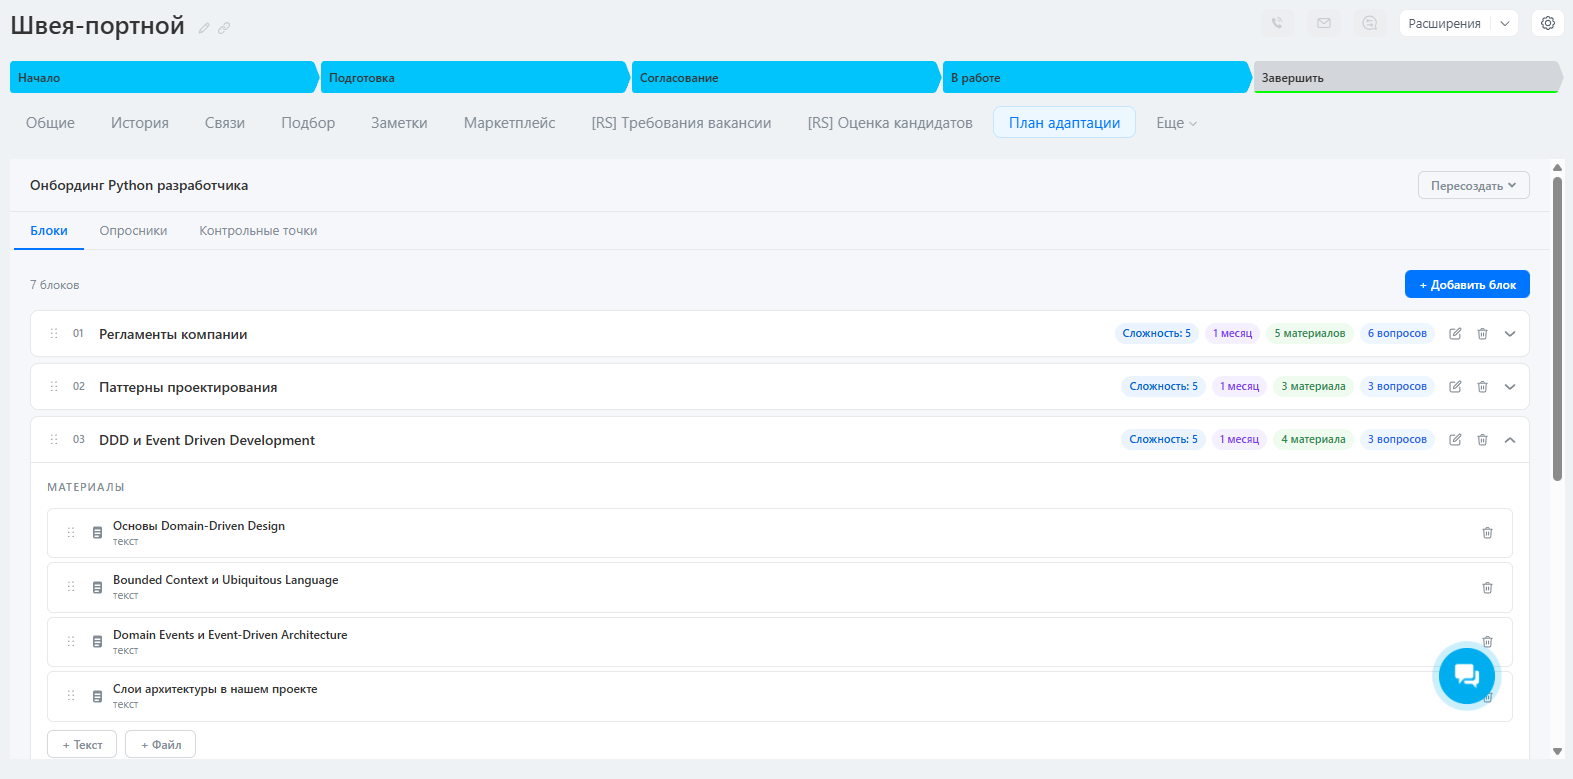Click the pencil icon next to Швея-портной title
Viewport: 1573px width, 779px height.
(204, 28)
